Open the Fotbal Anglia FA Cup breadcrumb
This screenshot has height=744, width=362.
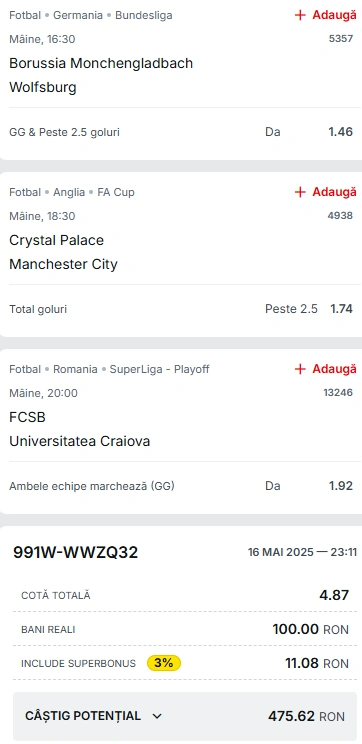pyautogui.click(x=72, y=192)
